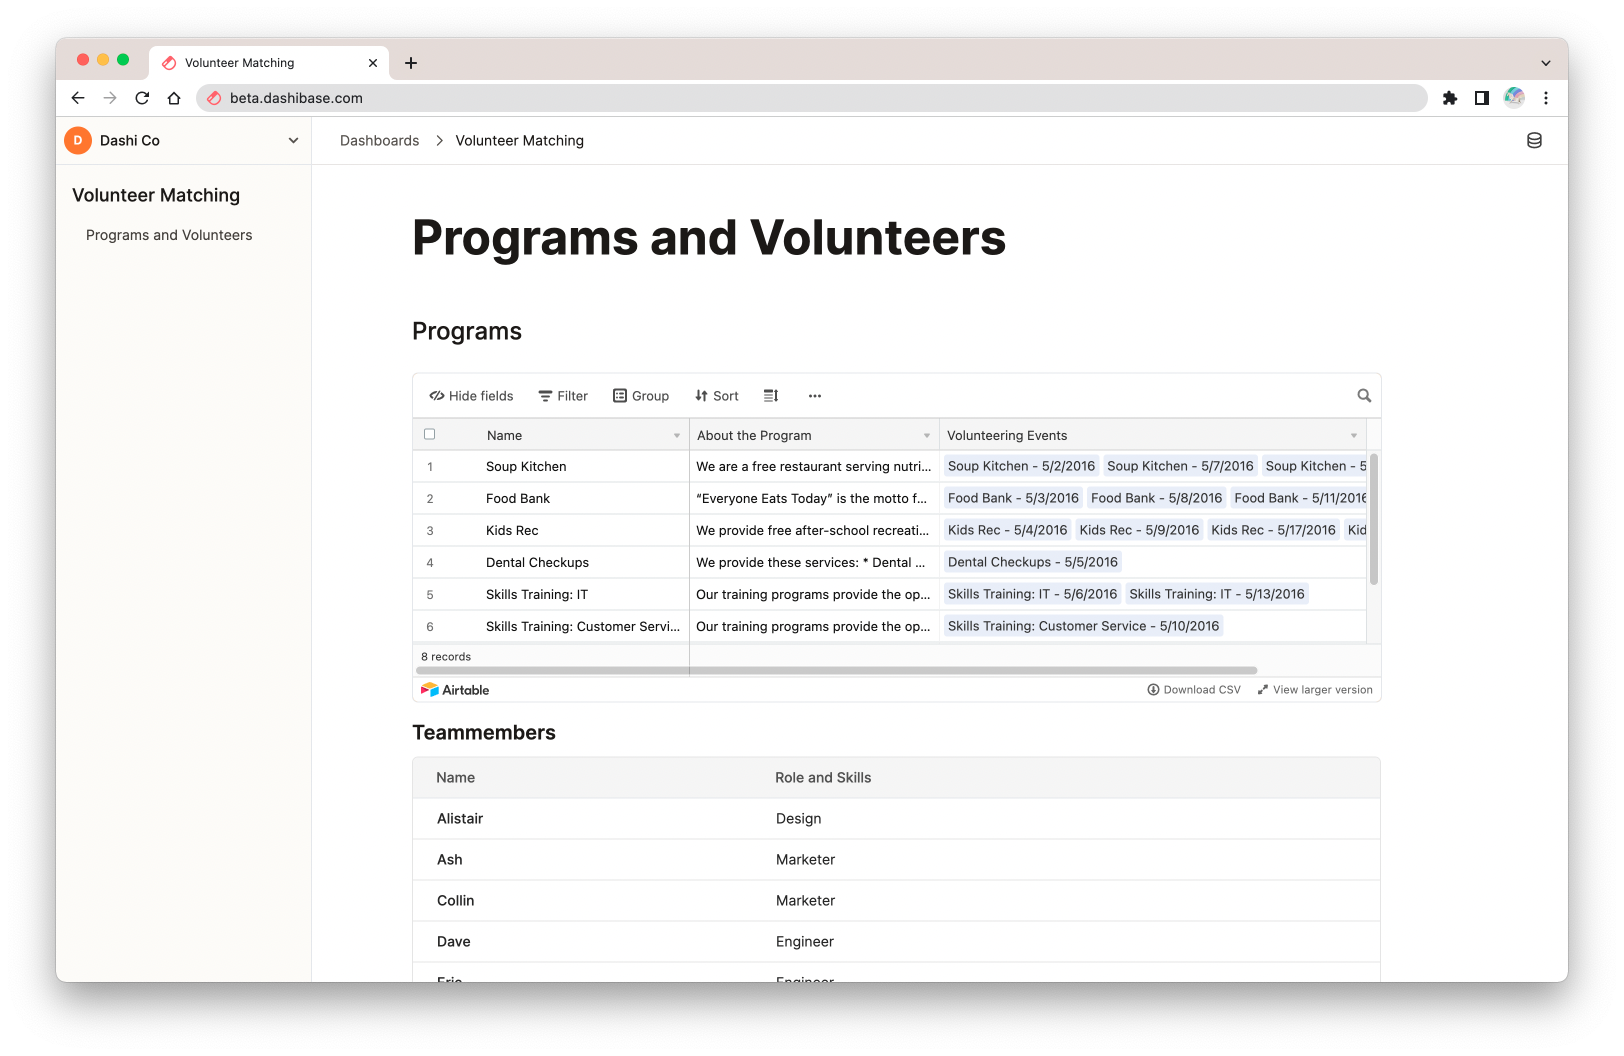Click Food Bank - 5/8/2016 event tag
1624x1056 pixels.
click(x=1156, y=498)
